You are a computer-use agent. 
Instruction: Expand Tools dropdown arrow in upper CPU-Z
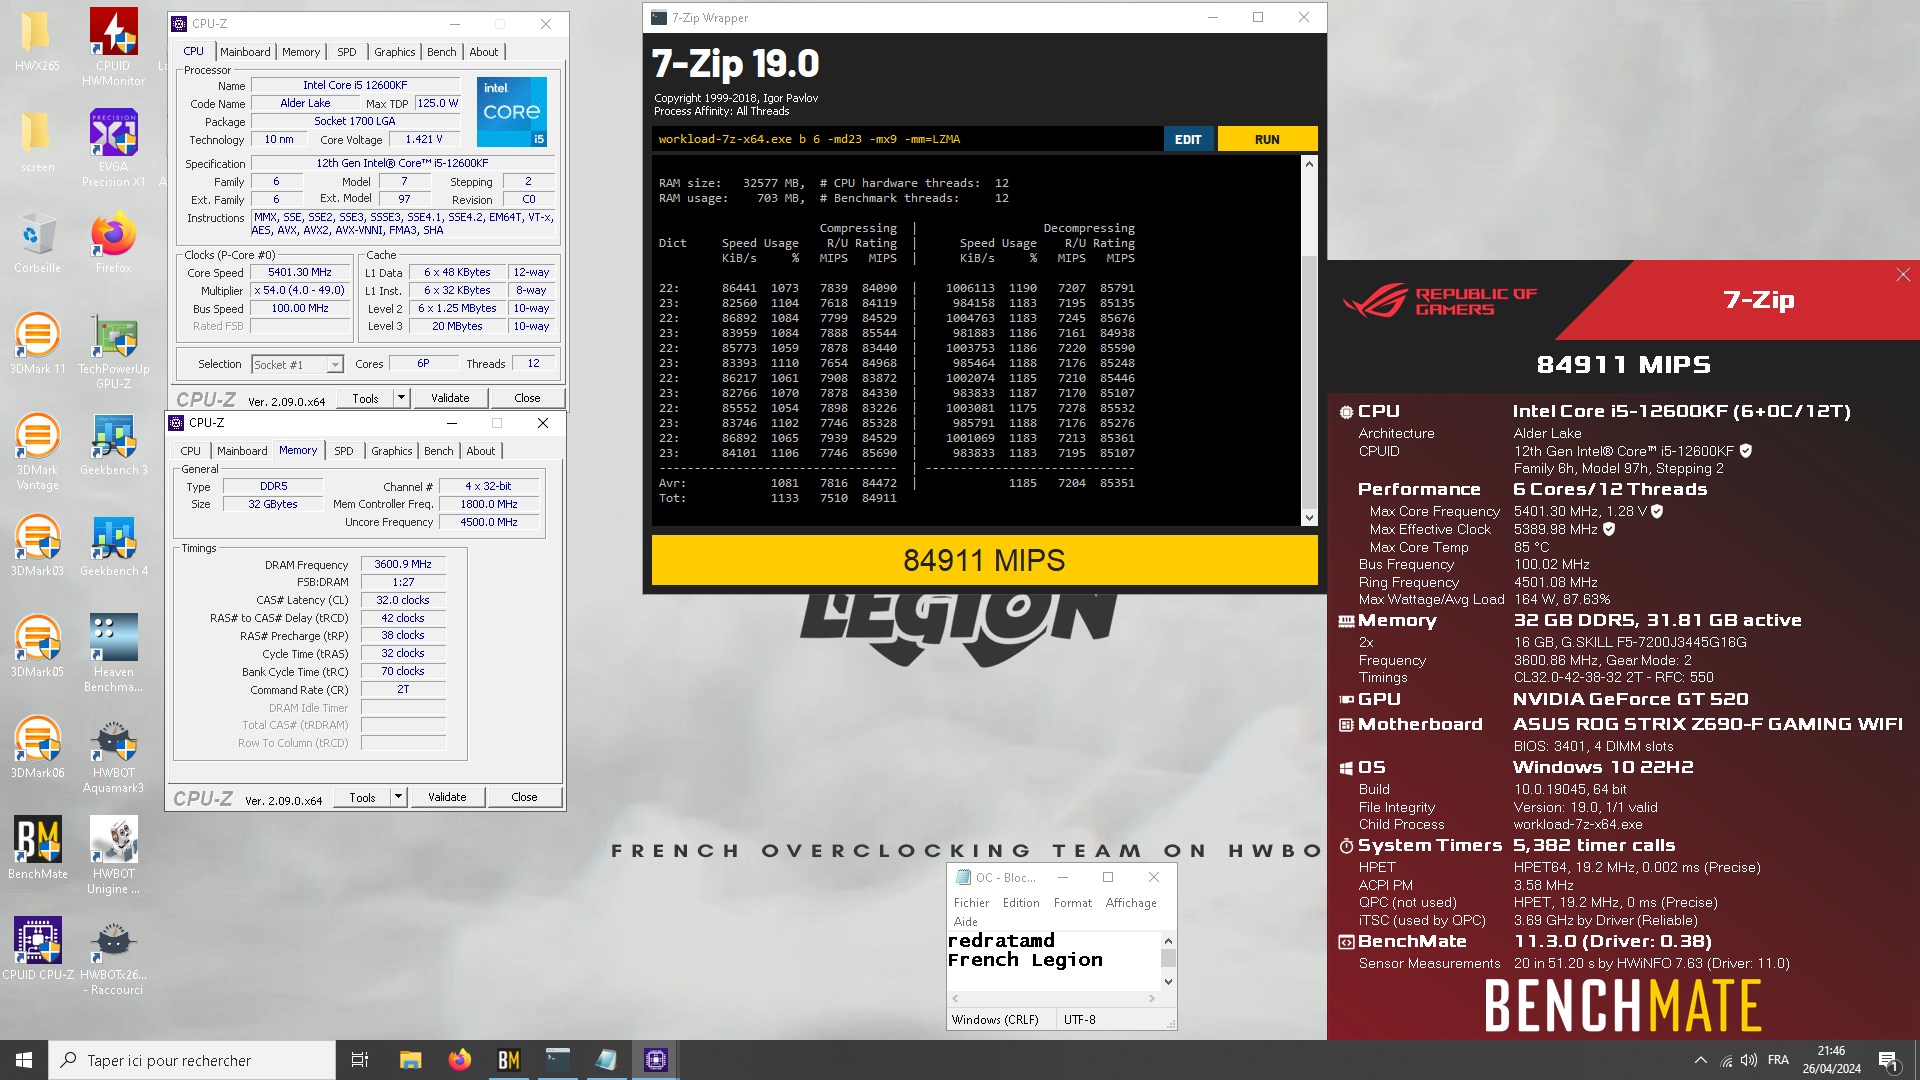click(x=401, y=398)
